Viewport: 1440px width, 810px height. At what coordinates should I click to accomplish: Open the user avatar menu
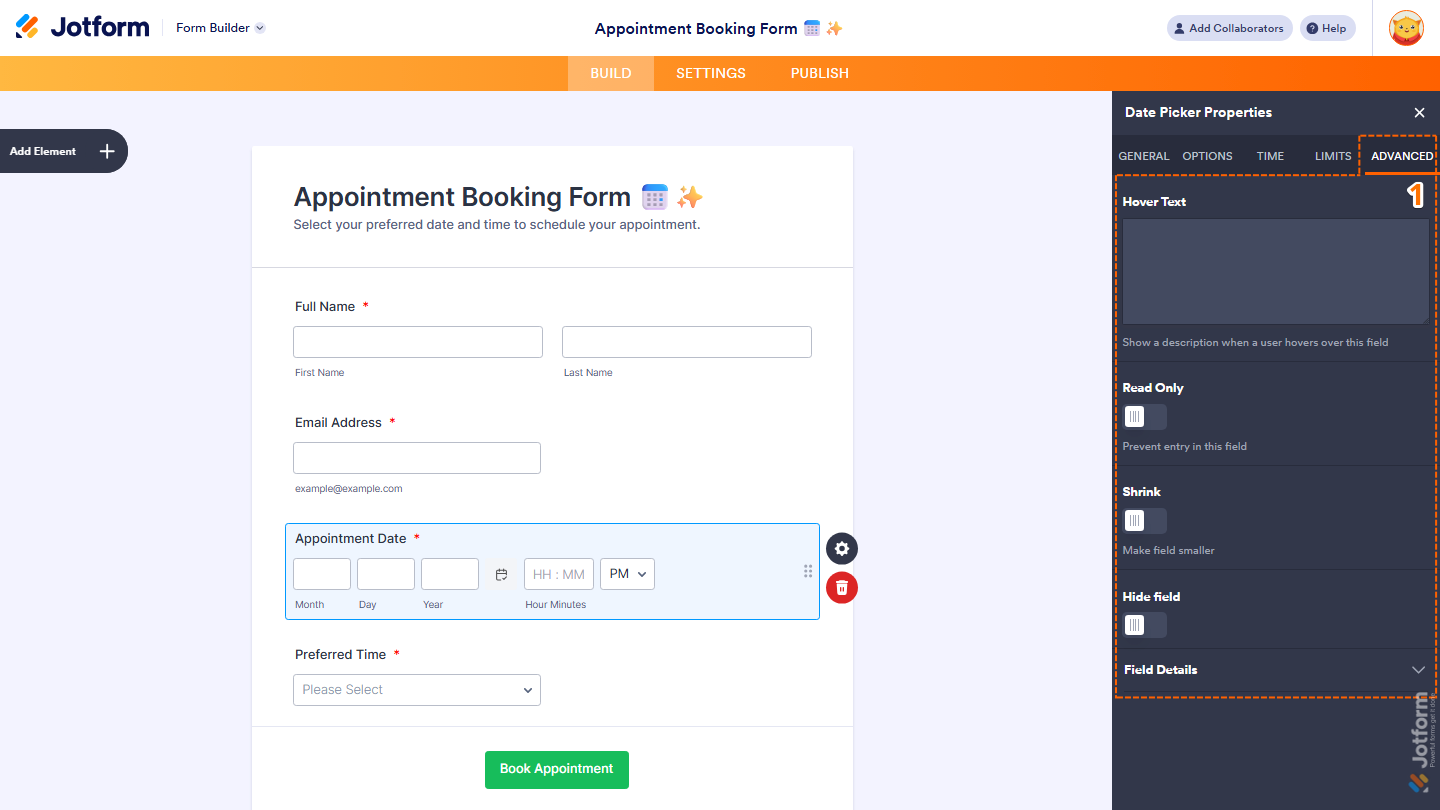[x=1406, y=28]
